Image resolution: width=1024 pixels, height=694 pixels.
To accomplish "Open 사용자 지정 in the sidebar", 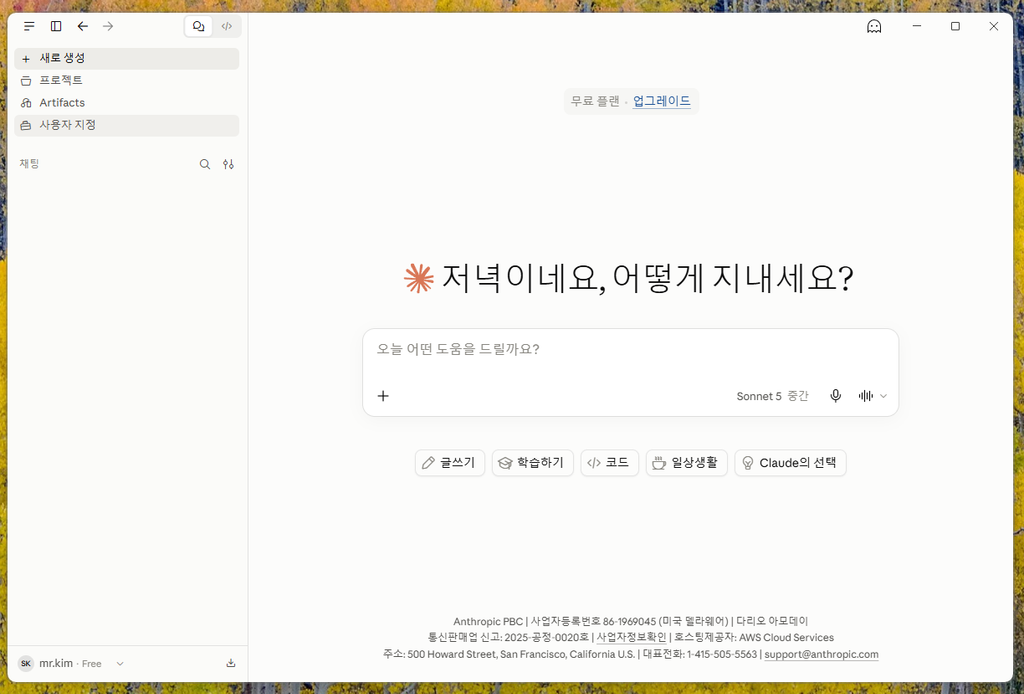I will [x=127, y=125].
